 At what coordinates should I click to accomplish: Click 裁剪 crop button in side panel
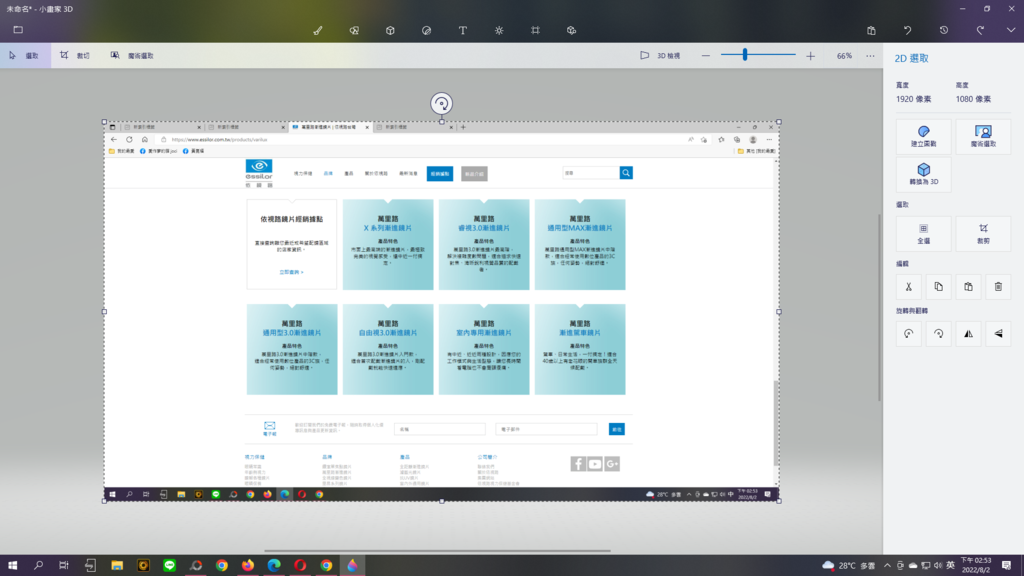[983, 234]
